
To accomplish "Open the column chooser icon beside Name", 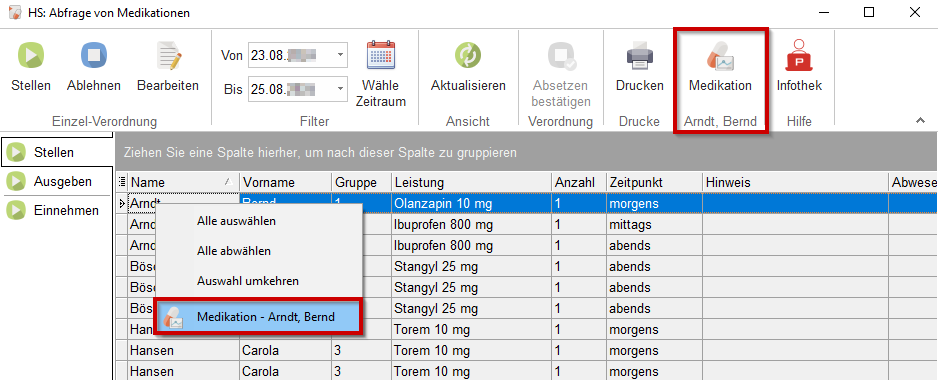I will [x=123, y=182].
